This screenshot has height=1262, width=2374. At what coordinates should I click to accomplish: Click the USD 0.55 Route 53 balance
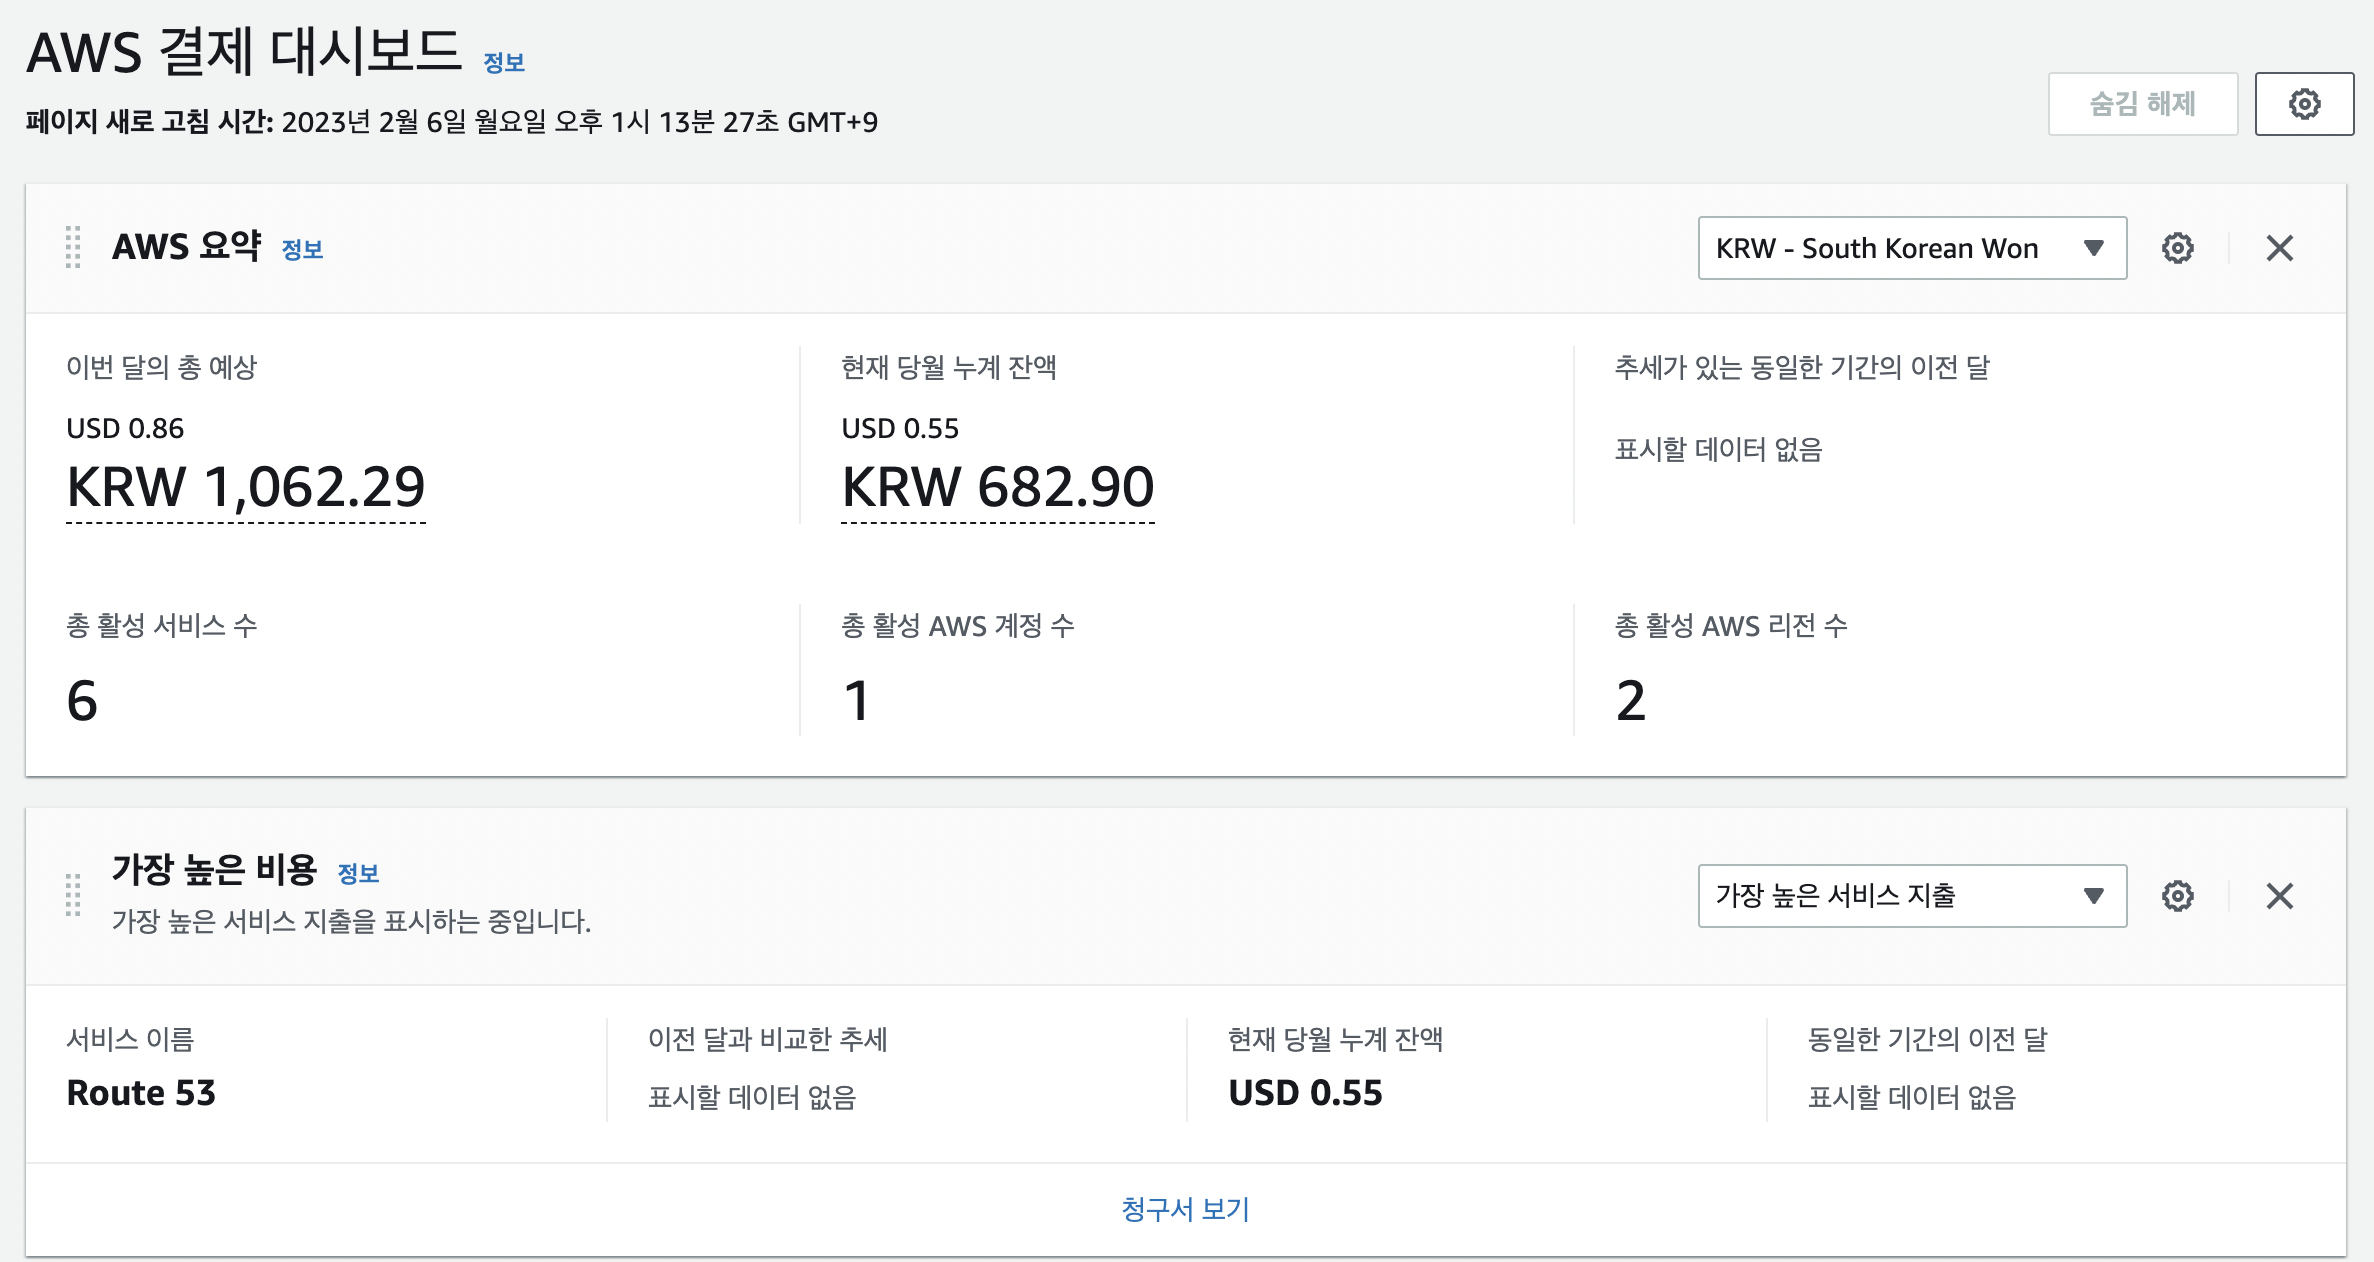pos(1305,1093)
